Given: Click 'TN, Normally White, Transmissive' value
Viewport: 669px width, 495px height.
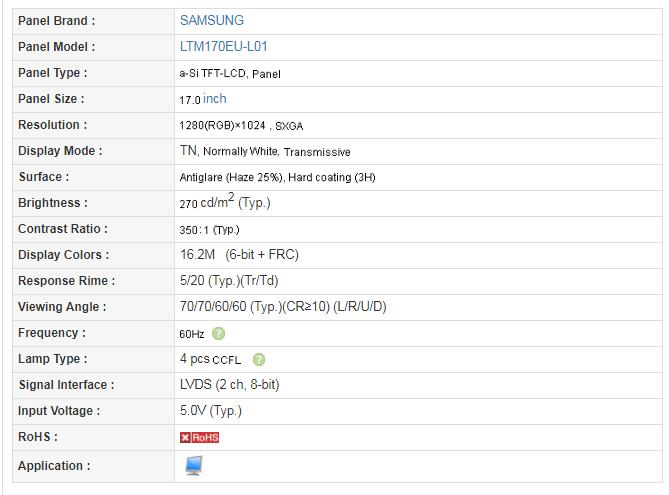Looking at the screenshot, I should [265, 151].
